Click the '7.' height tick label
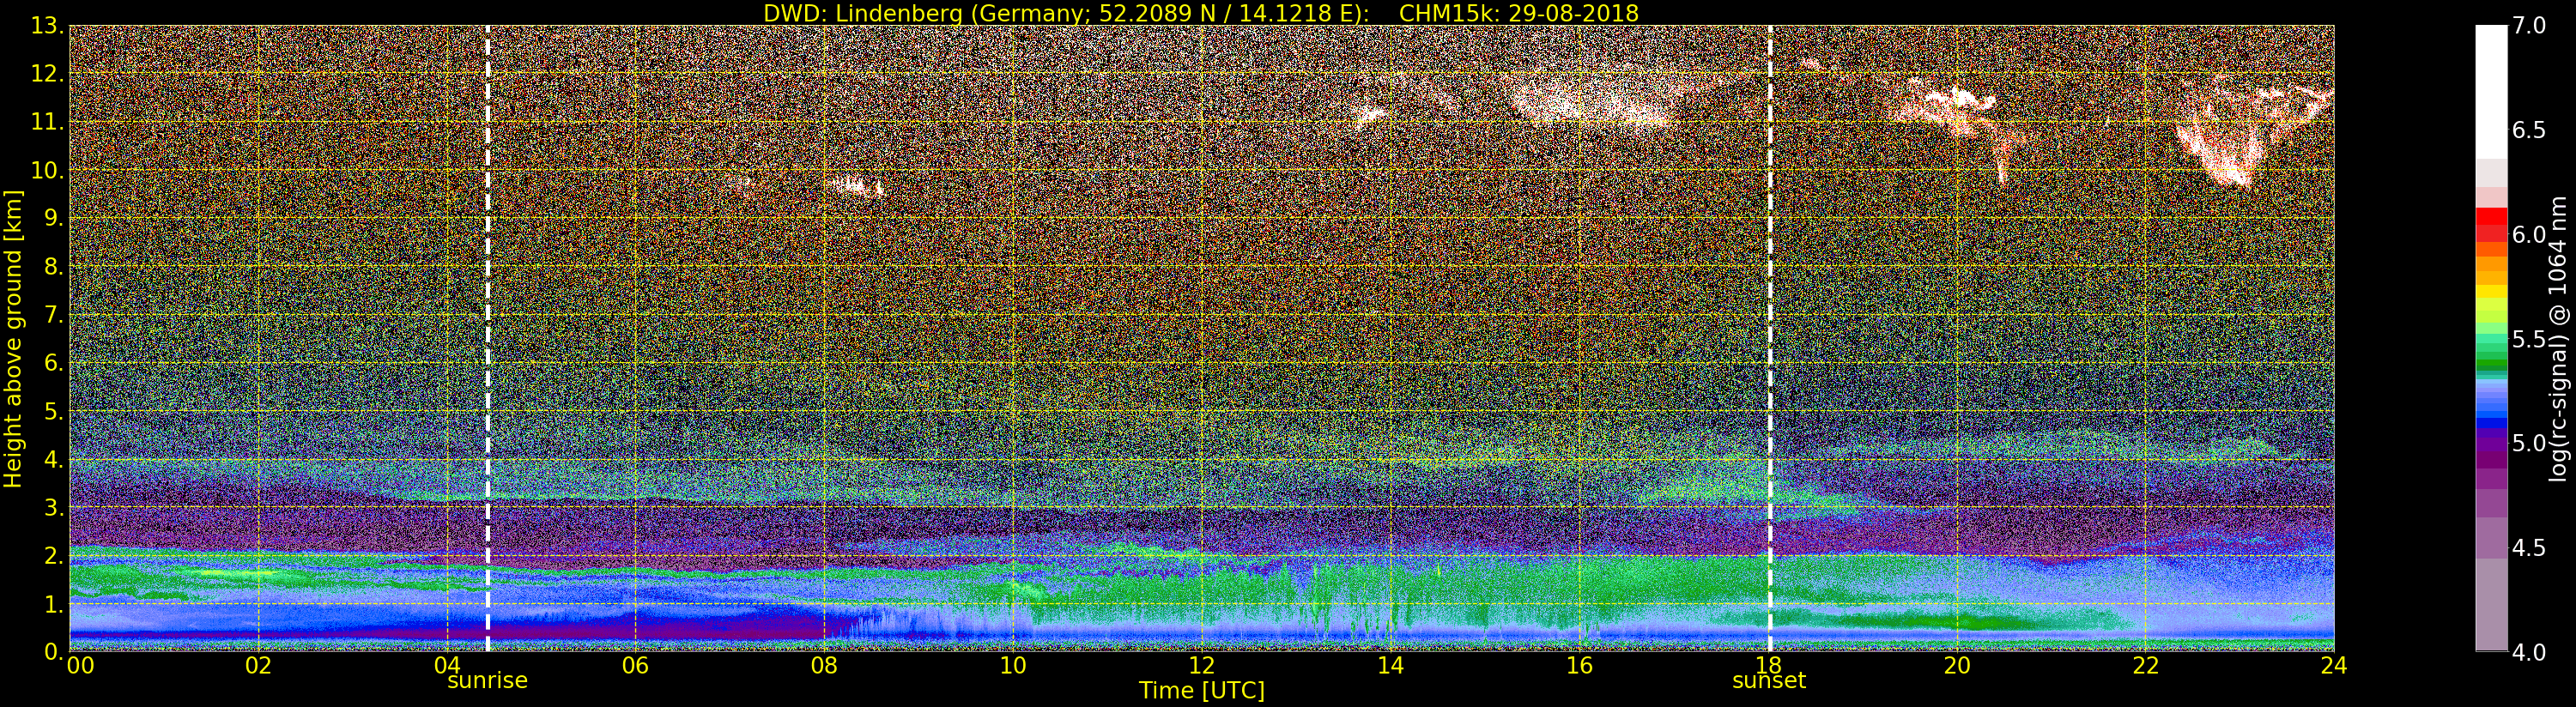This screenshot has height=707, width=2576. click(54, 315)
